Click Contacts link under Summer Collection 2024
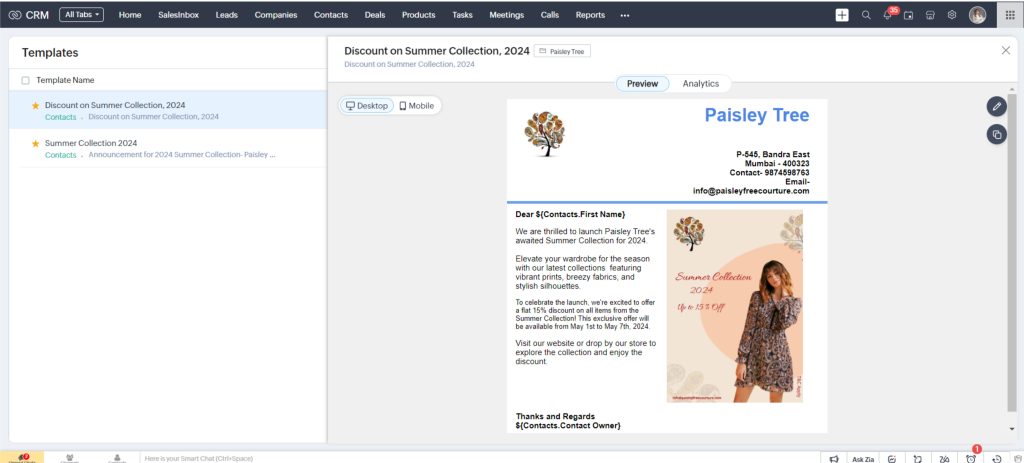Image resolution: width=1024 pixels, height=463 pixels. (x=61, y=155)
